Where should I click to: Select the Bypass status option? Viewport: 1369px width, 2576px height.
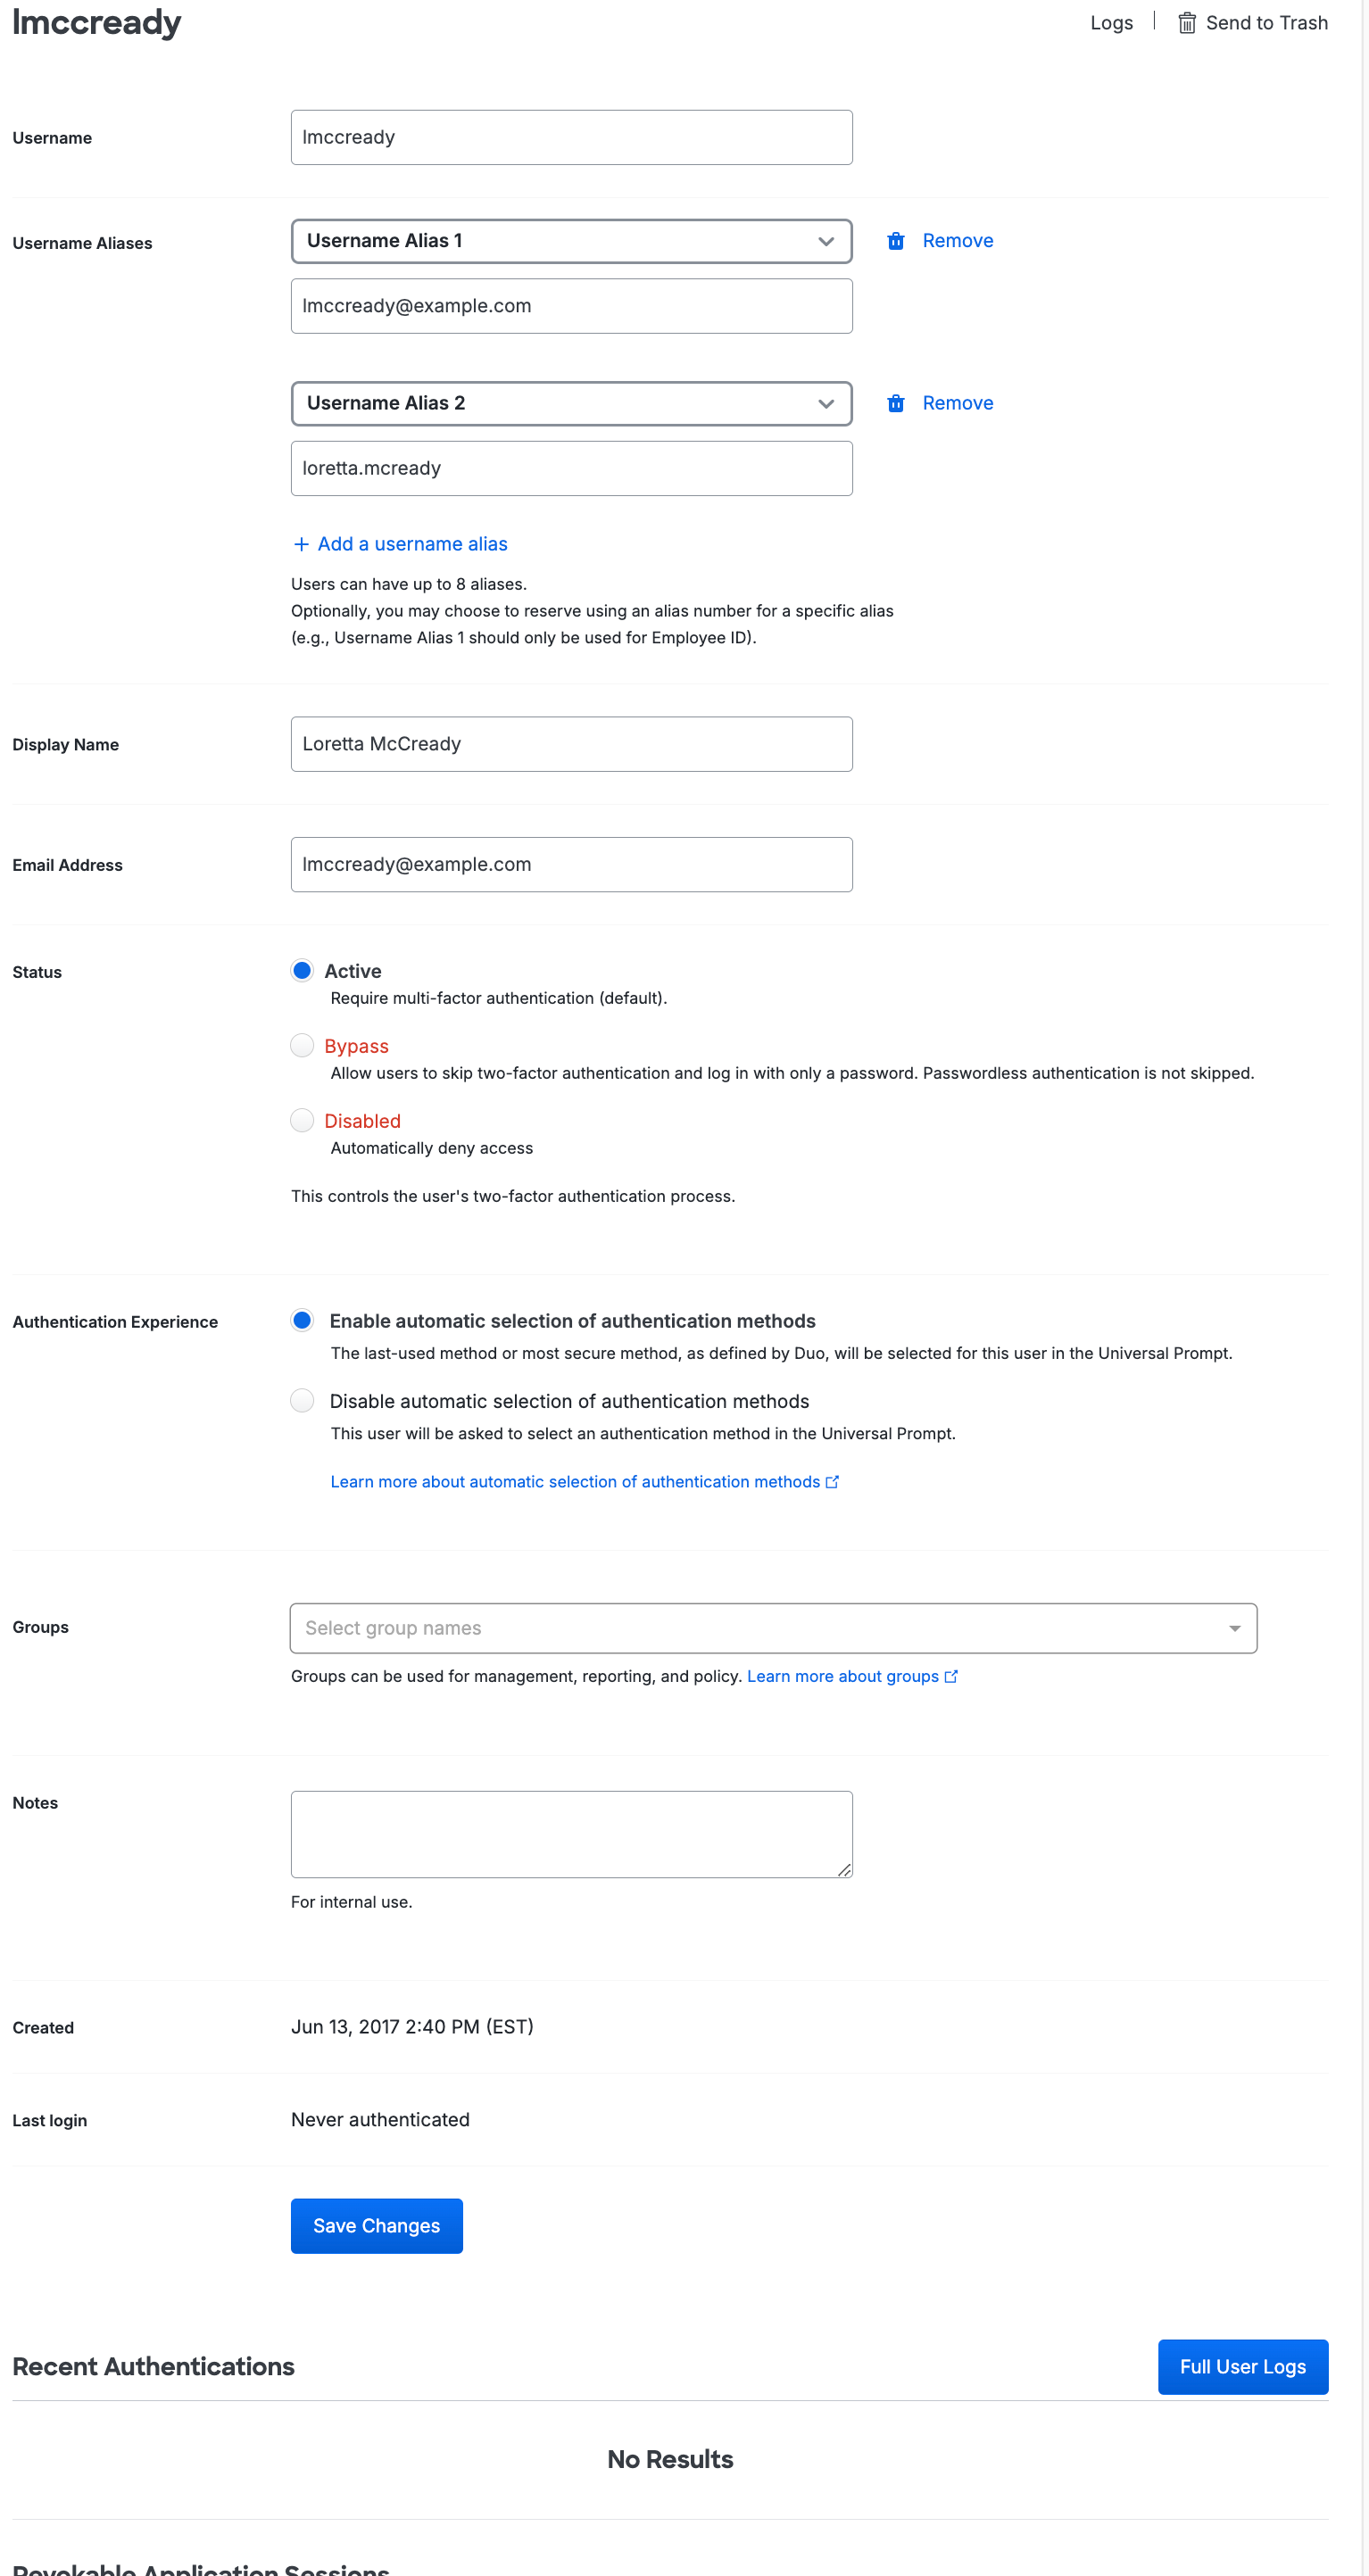click(302, 1045)
